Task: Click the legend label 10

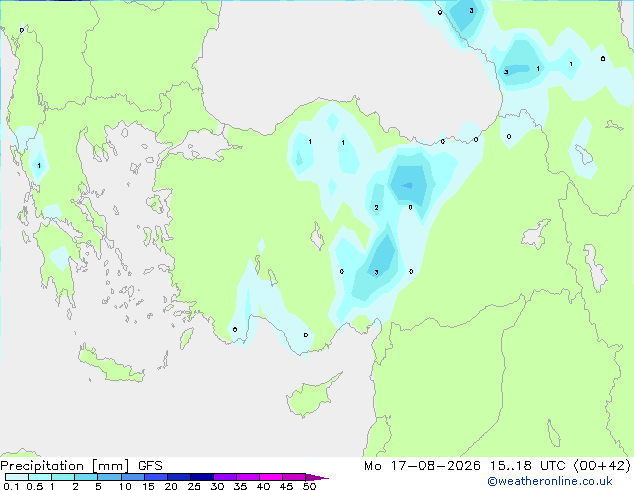Action: coord(125,486)
